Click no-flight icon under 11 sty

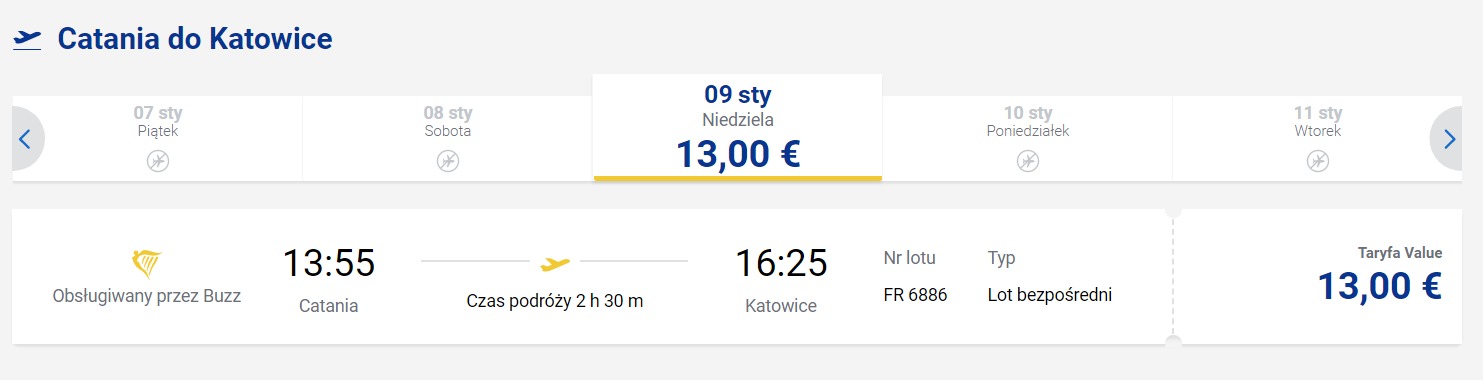pos(1318,161)
